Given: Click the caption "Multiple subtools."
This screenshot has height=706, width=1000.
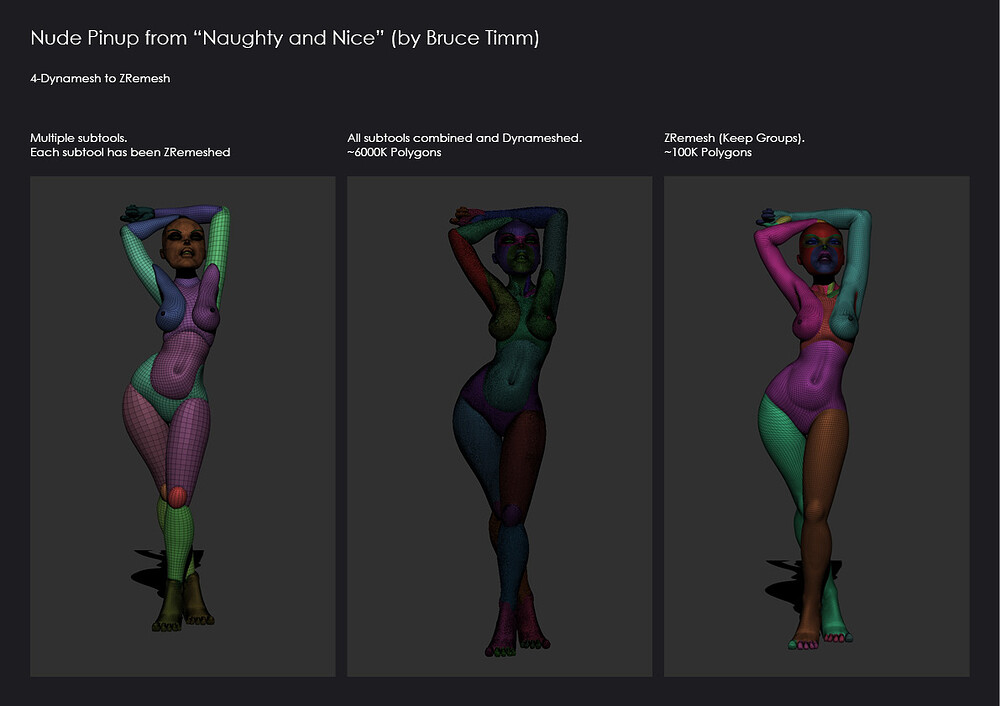Looking at the screenshot, I should click(78, 138).
